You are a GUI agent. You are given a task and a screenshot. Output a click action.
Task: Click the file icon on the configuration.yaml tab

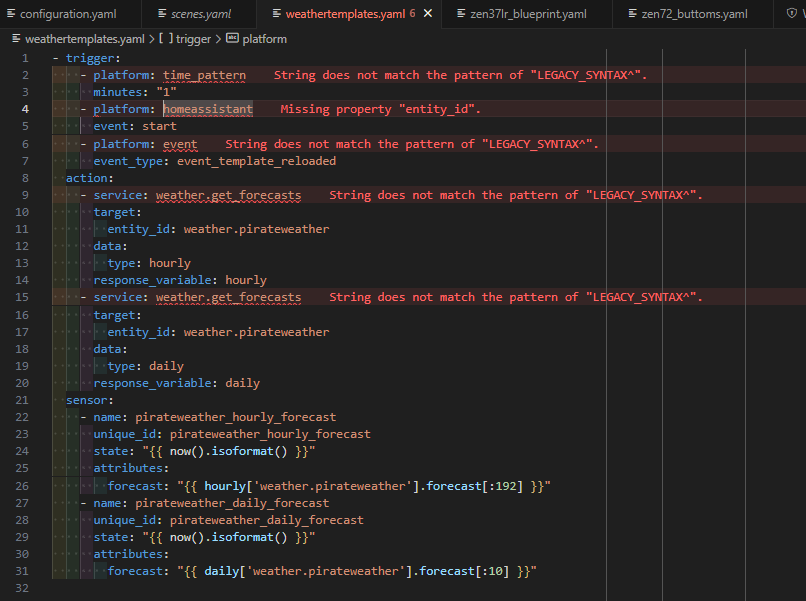click(x=11, y=14)
